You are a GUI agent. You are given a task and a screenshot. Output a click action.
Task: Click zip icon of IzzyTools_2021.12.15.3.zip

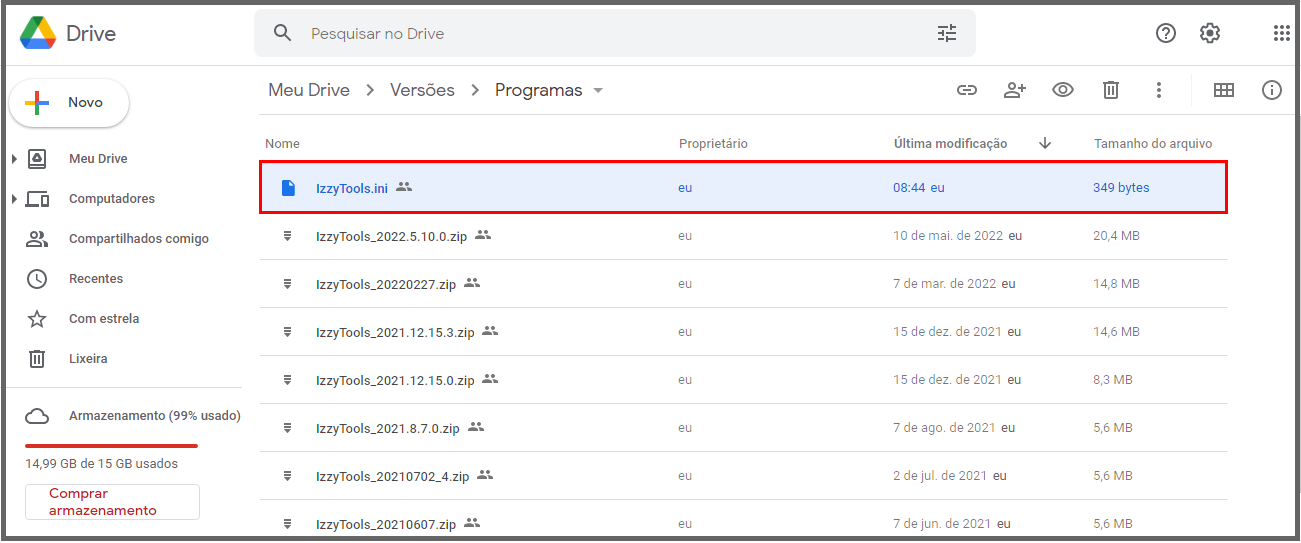click(x=288, y=332)
